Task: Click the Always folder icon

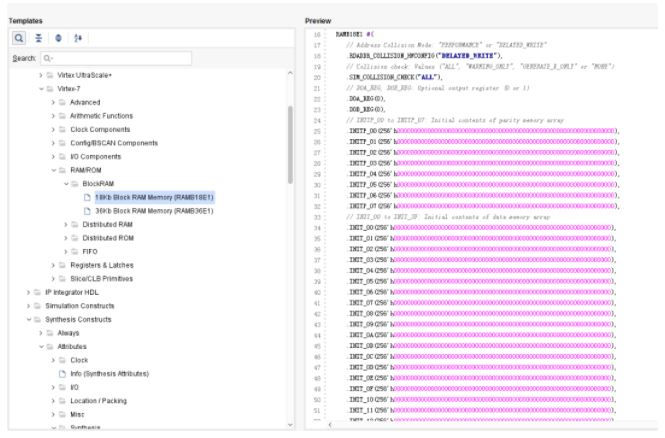Action: tap(50, 333)
